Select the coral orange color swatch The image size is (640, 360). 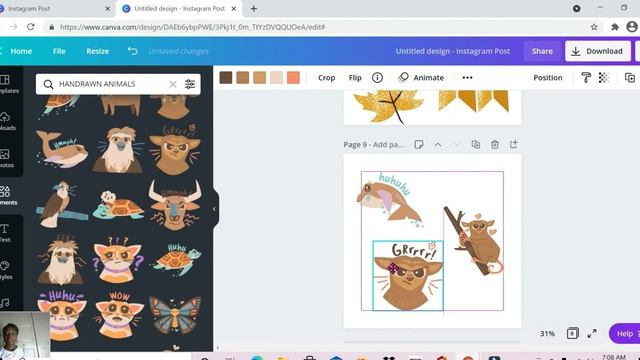293,78
